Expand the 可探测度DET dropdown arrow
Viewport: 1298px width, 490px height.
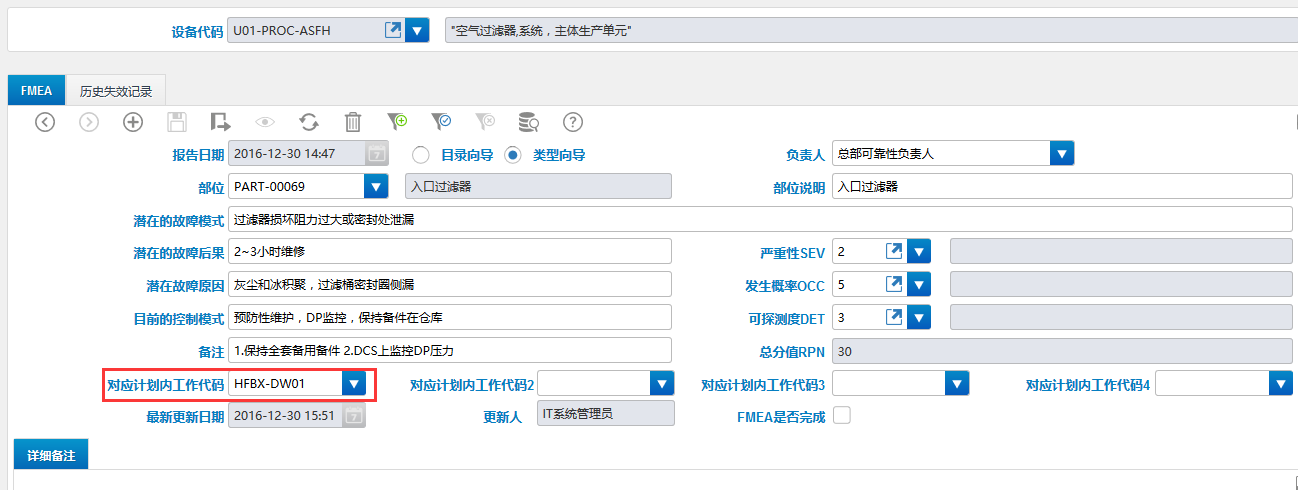click(x=920, y=317)
